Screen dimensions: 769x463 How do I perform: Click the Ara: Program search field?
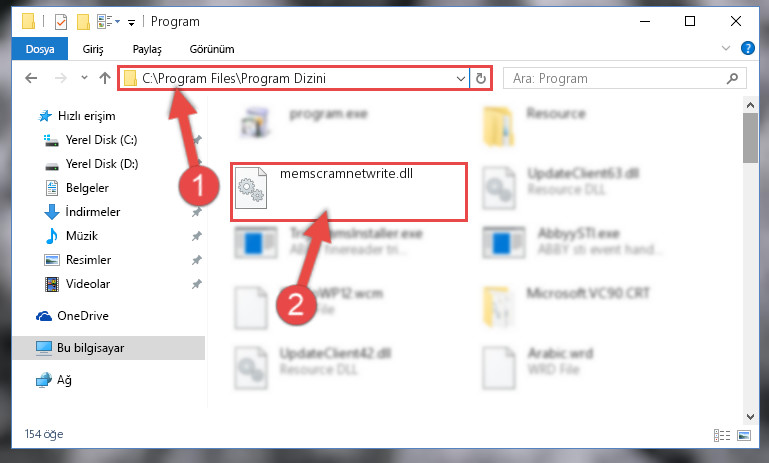[625, 78]
